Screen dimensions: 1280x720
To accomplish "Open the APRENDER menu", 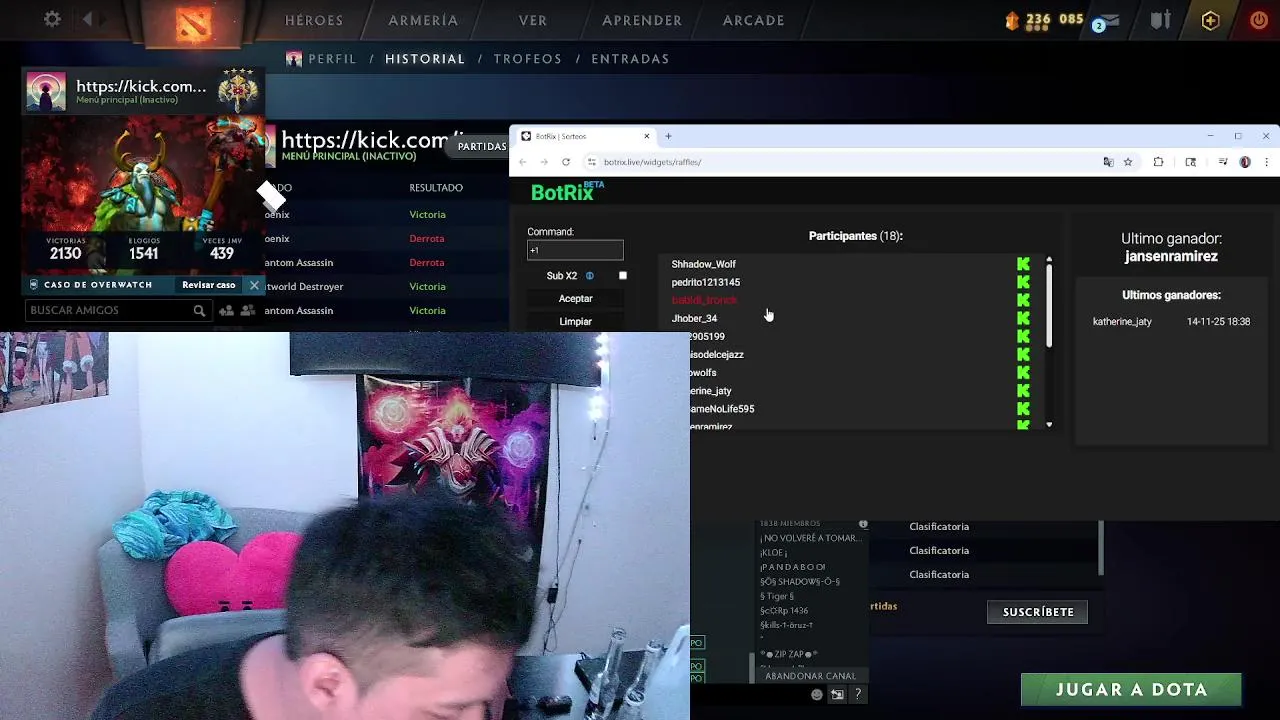I will (x=642, y=20).
